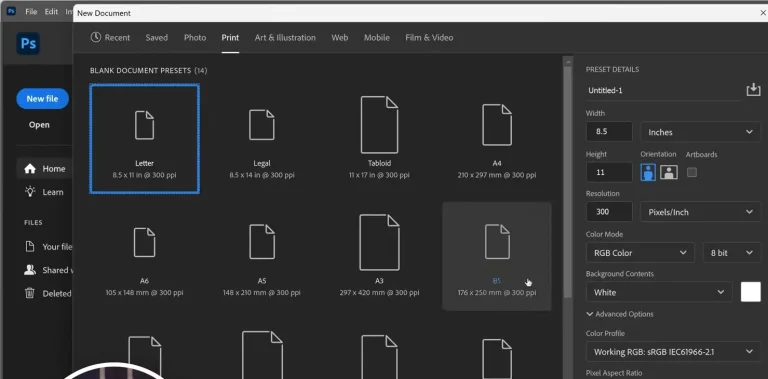This screenshot has height=379, width=768.
Task: Collapse the Advanced Options section
Action: click(620, 314)
